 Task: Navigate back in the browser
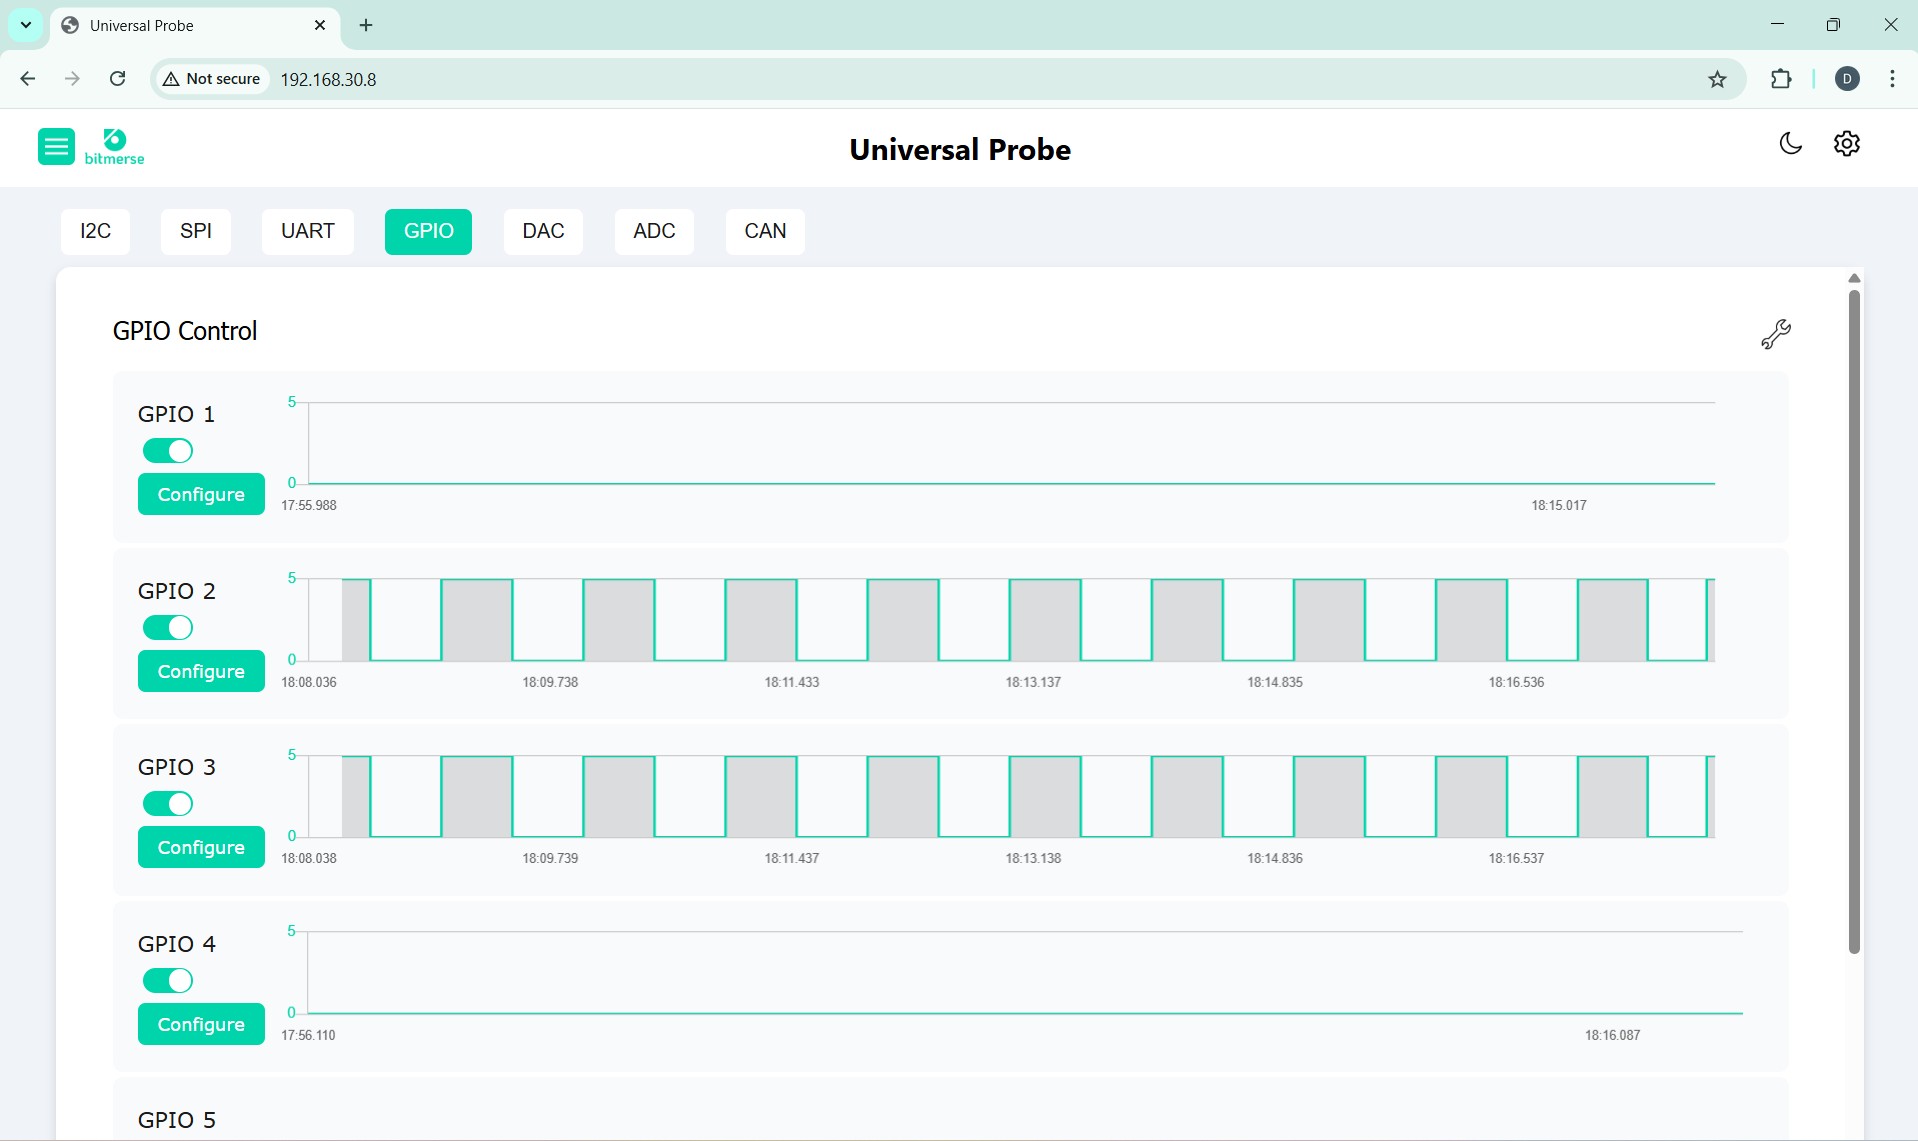click(27, 78)
